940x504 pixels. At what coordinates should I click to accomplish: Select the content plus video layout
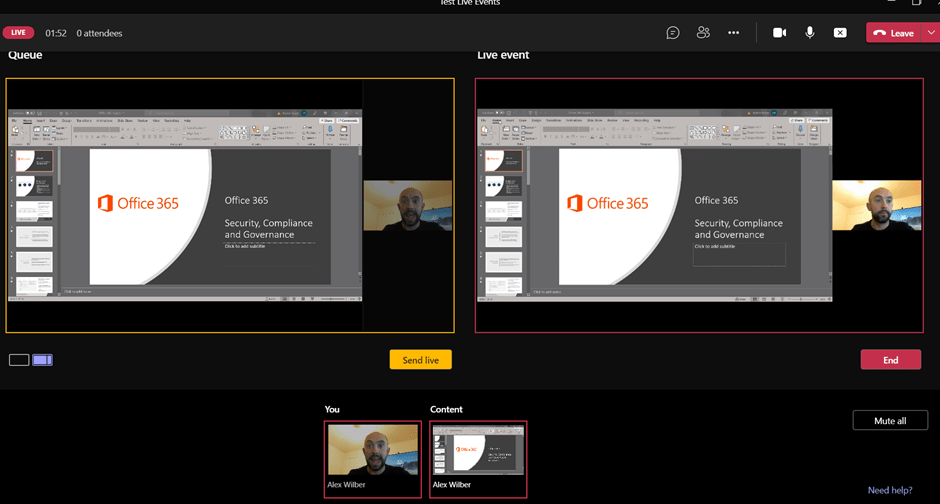click(x=42, y=360)
